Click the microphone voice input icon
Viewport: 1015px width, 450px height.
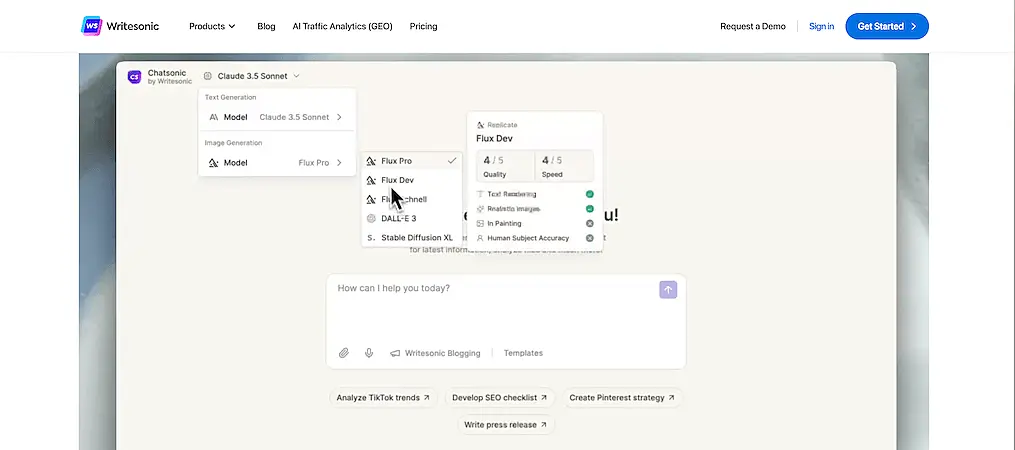369,353
